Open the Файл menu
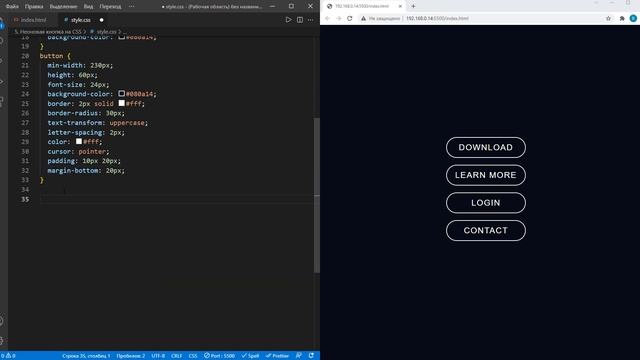Viewport: 640px width, 360px height. (12, 7)
